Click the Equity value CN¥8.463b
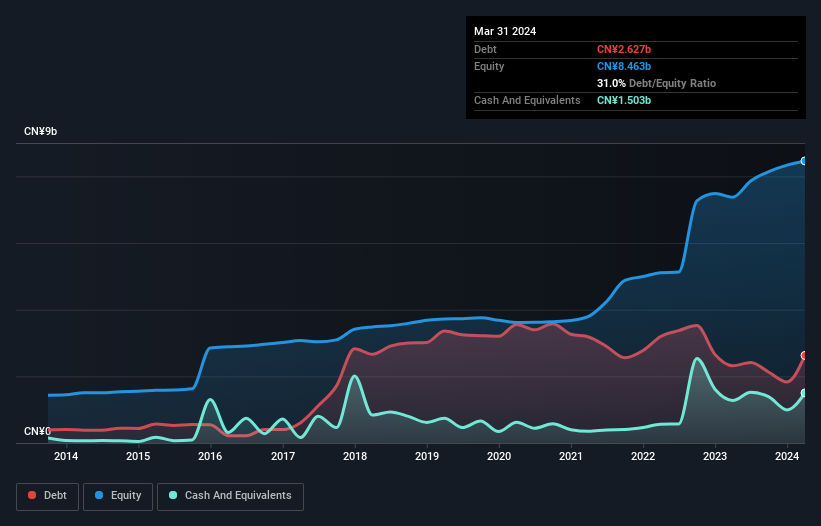Viewport: 821px width, 526px height. (x=624, y=66)
